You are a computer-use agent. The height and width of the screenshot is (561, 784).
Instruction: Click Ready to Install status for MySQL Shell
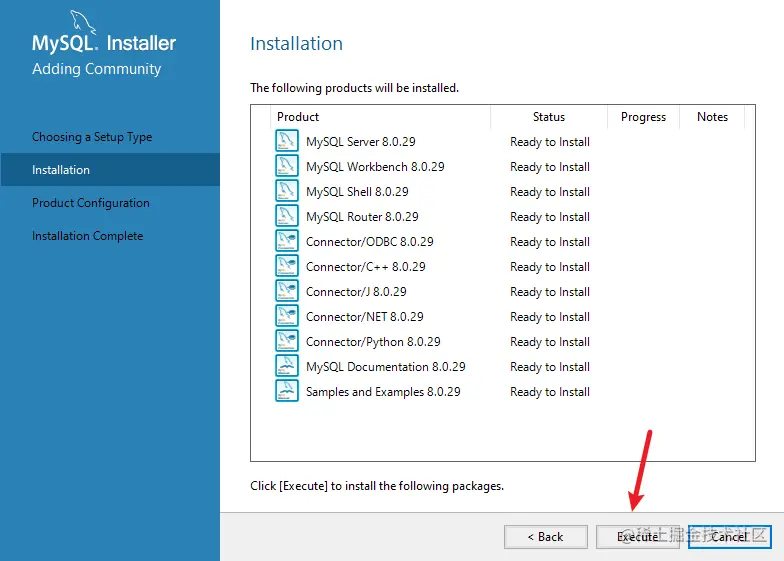pos(550,192)
